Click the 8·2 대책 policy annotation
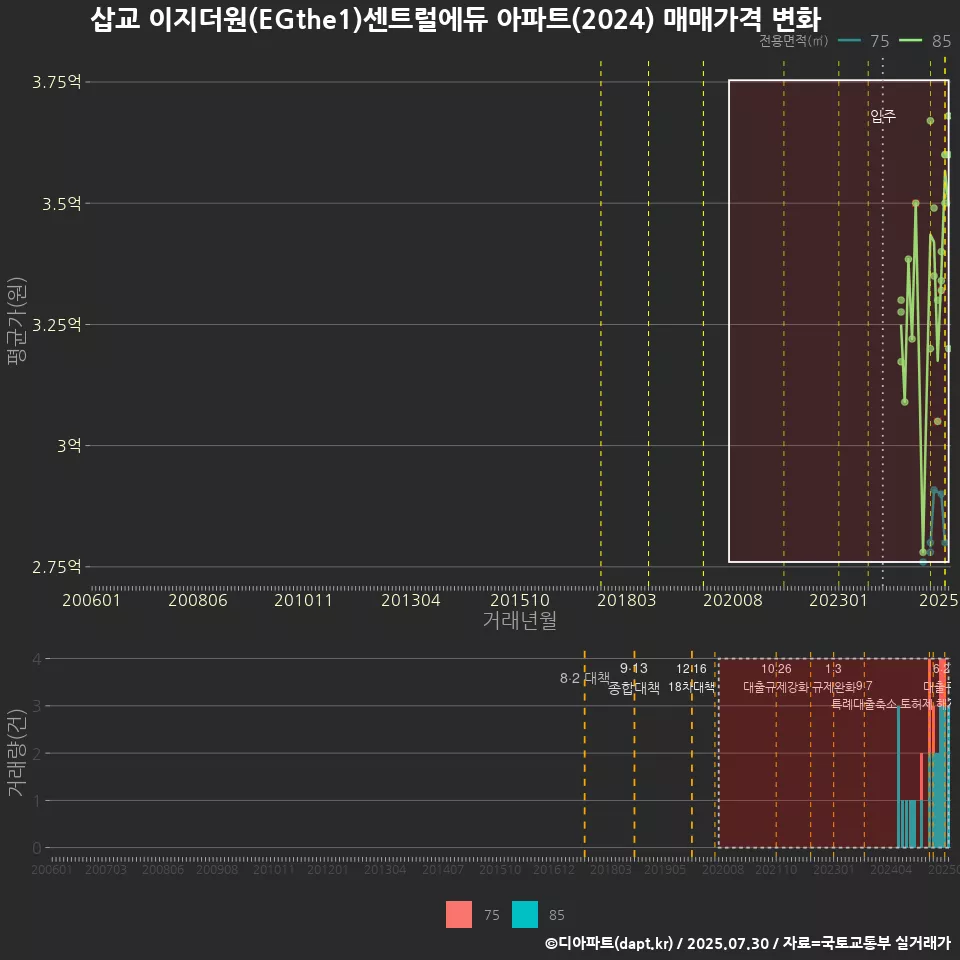 tap(585, 678)
